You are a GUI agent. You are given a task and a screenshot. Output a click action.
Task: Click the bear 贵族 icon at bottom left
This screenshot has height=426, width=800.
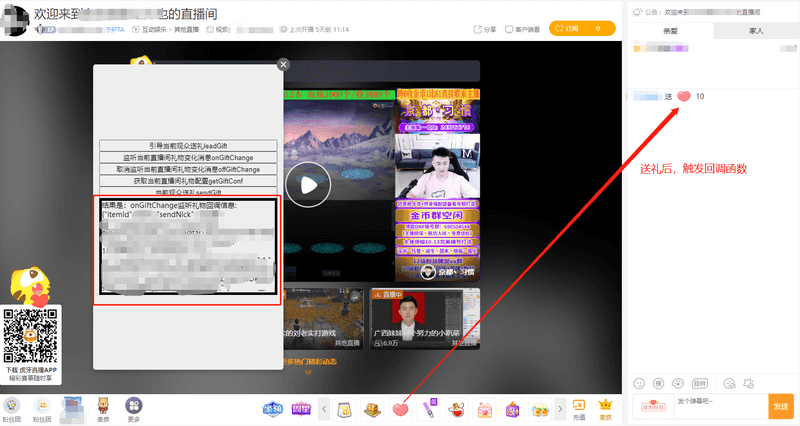pyautogui.click(x=103, y=410)
